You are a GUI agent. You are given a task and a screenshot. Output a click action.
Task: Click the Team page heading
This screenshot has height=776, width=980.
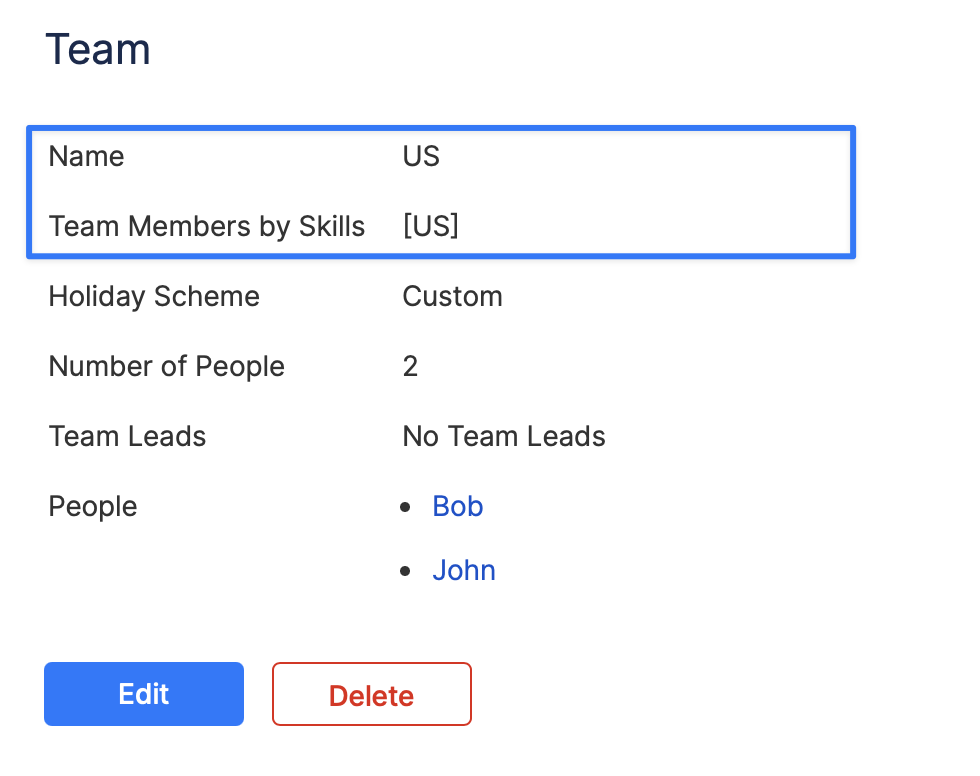coord(98,49)
